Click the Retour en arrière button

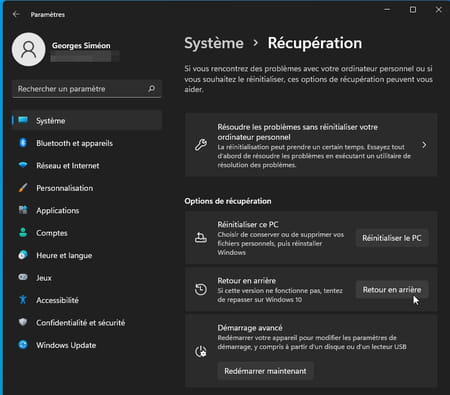click(x=392, y=290)
